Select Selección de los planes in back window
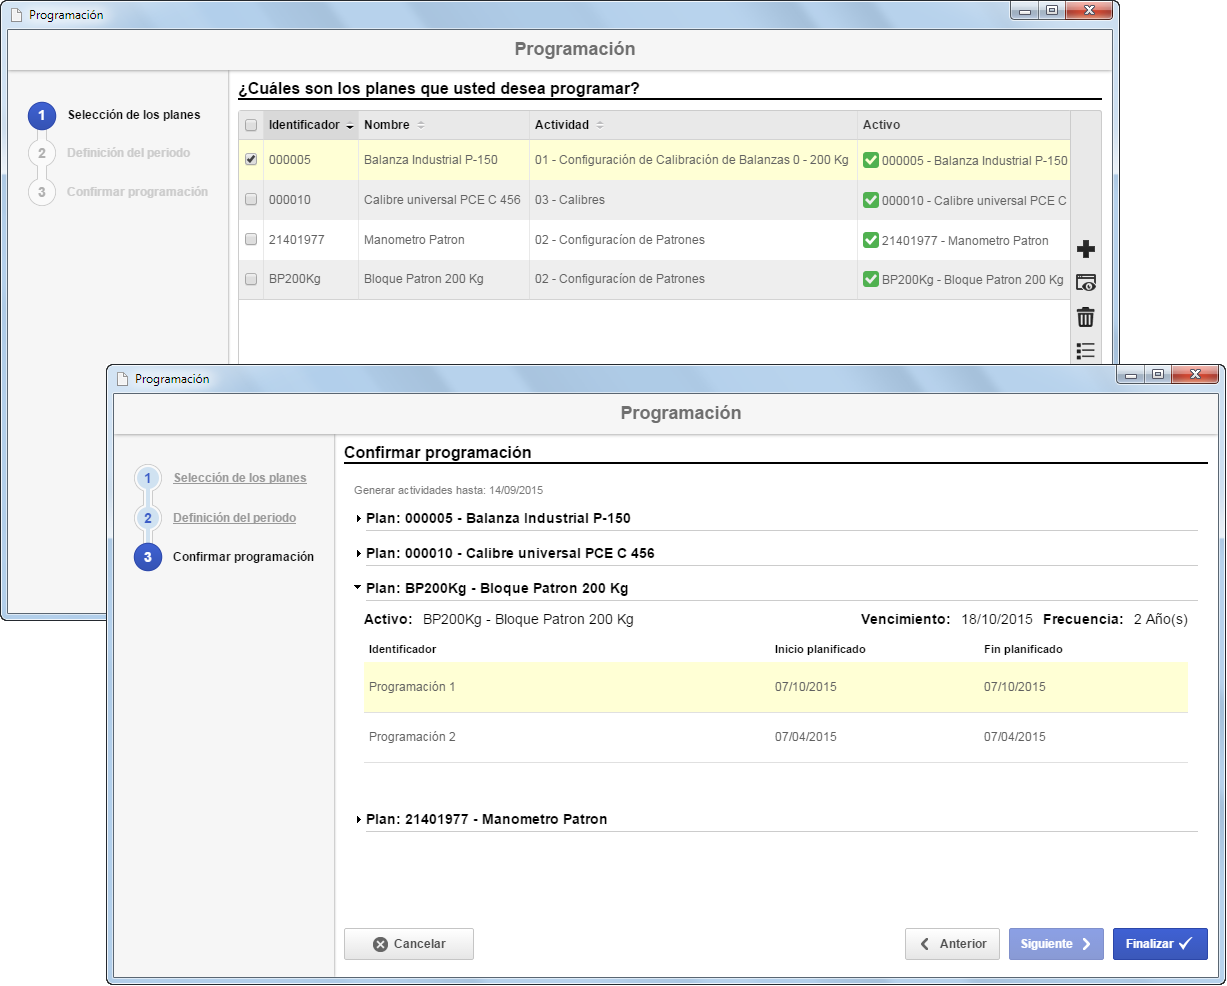The width and height of the screenshot is (1227, 986). point(134,115)
